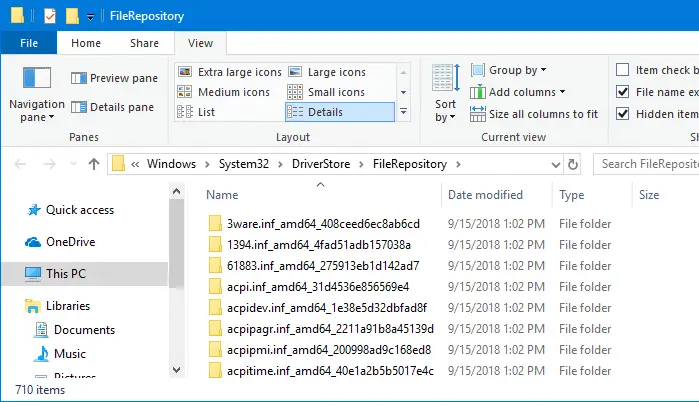Select This PC in navigation pane
Viewport: 699px width, 402px height.
point(85,274)
